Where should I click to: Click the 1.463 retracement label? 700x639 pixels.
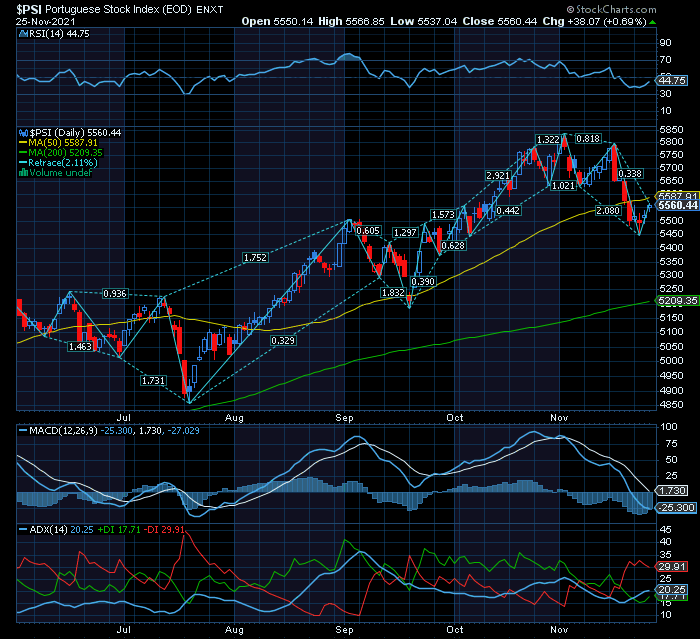[80, 347]
